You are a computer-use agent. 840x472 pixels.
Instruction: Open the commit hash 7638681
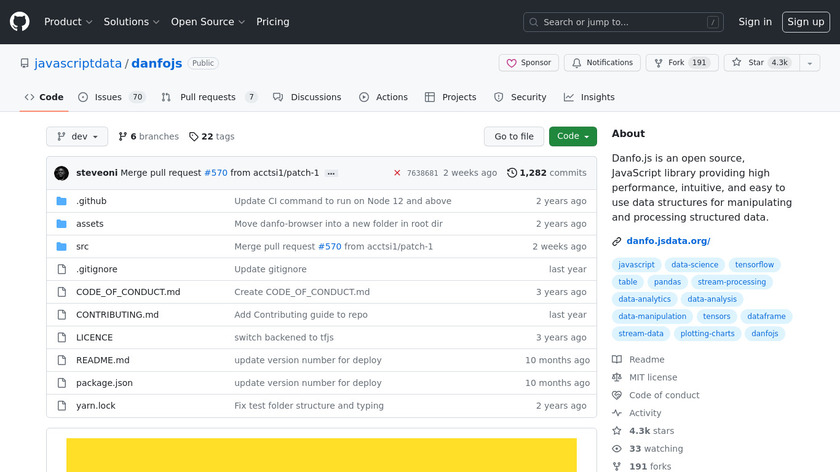pos(422,173)
